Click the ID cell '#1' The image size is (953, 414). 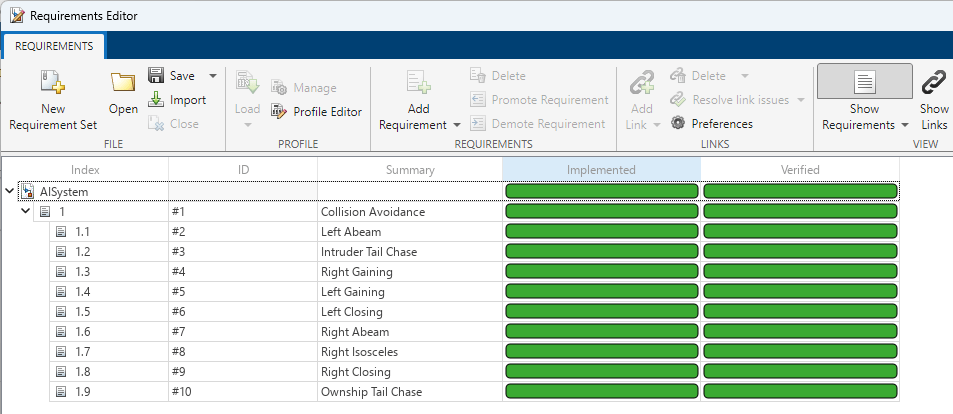(243, 212)
